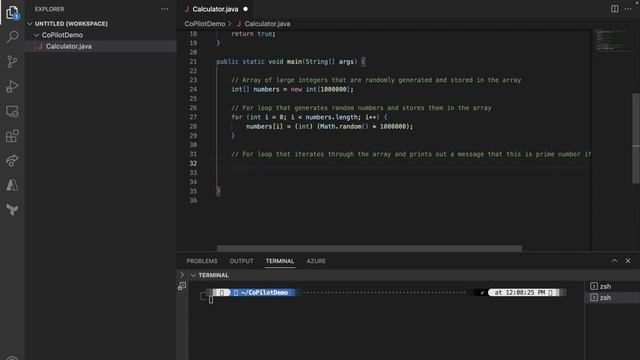The width and height of the screenshot is (640, 360).
Task: Click the Math.random assignment line
Action: point(329,127)
